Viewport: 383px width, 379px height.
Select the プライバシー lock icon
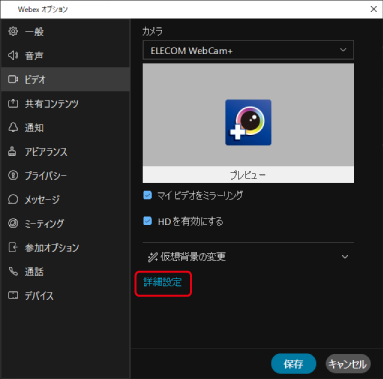13,175
